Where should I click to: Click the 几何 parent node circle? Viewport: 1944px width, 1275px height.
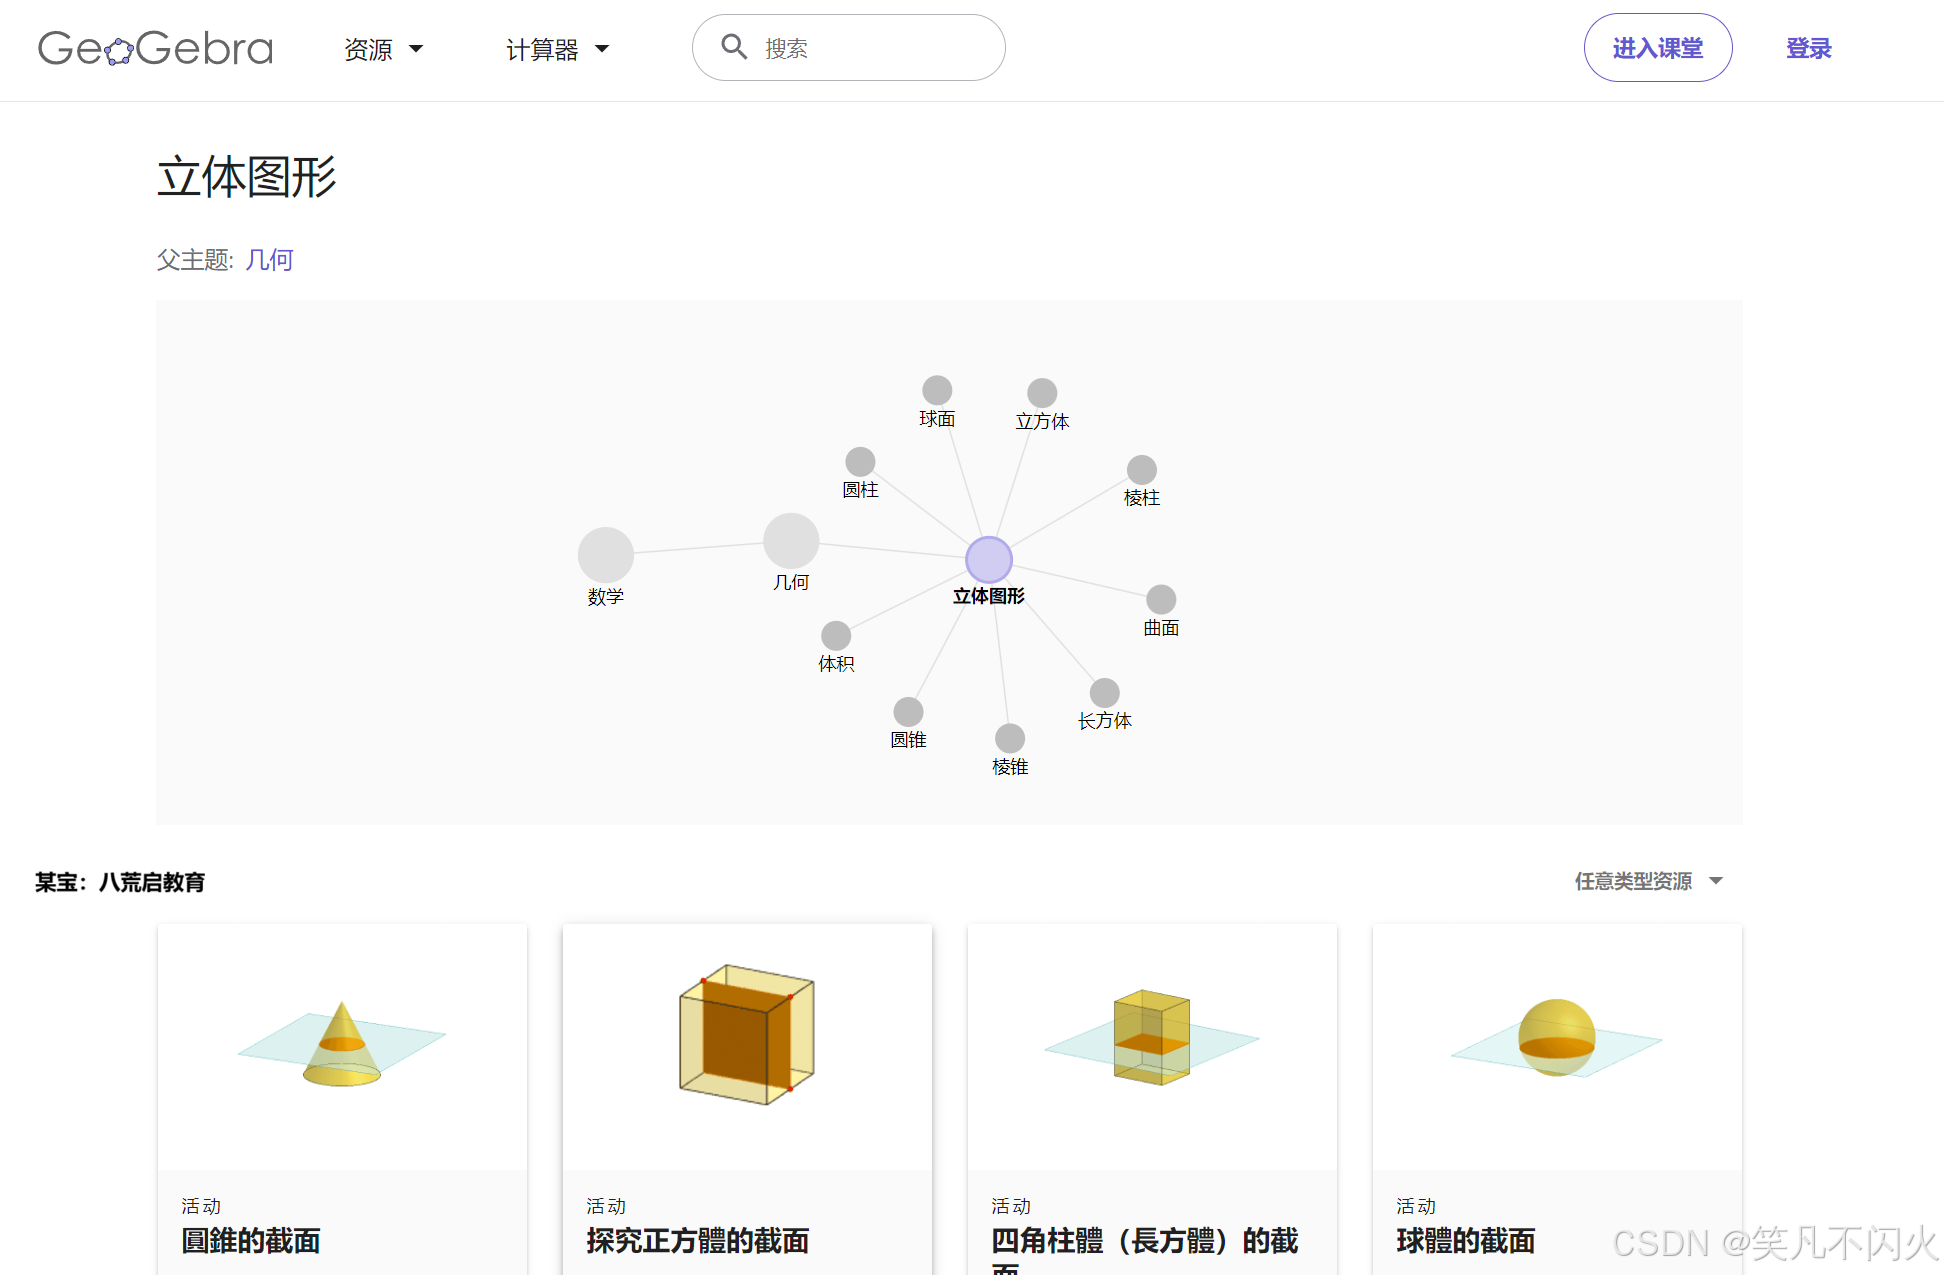791,541
